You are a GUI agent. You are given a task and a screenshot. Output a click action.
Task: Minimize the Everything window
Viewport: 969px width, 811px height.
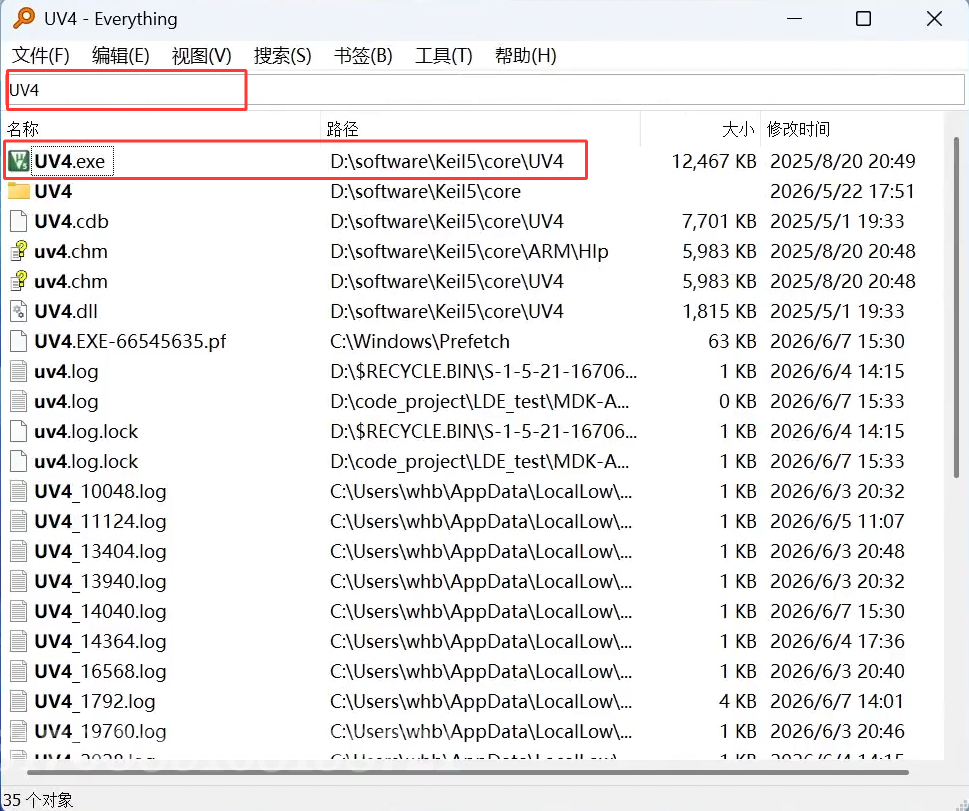[x=794, y=19]
